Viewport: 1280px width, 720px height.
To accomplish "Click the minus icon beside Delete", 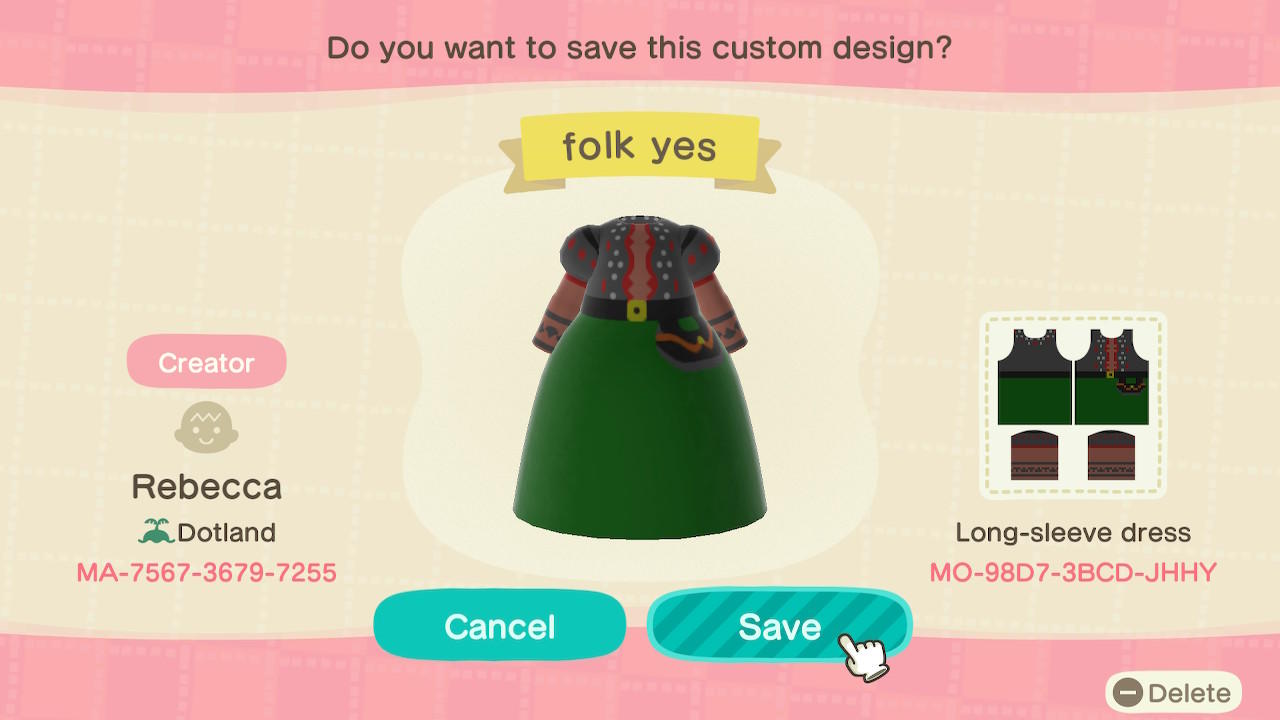I will [x=1128, y=693].
